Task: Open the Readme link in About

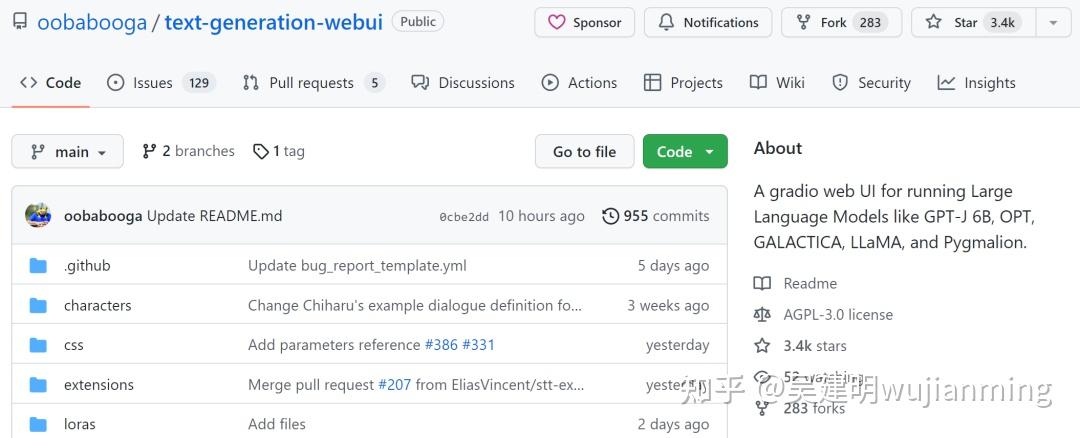Action: (x=810, y=284)
